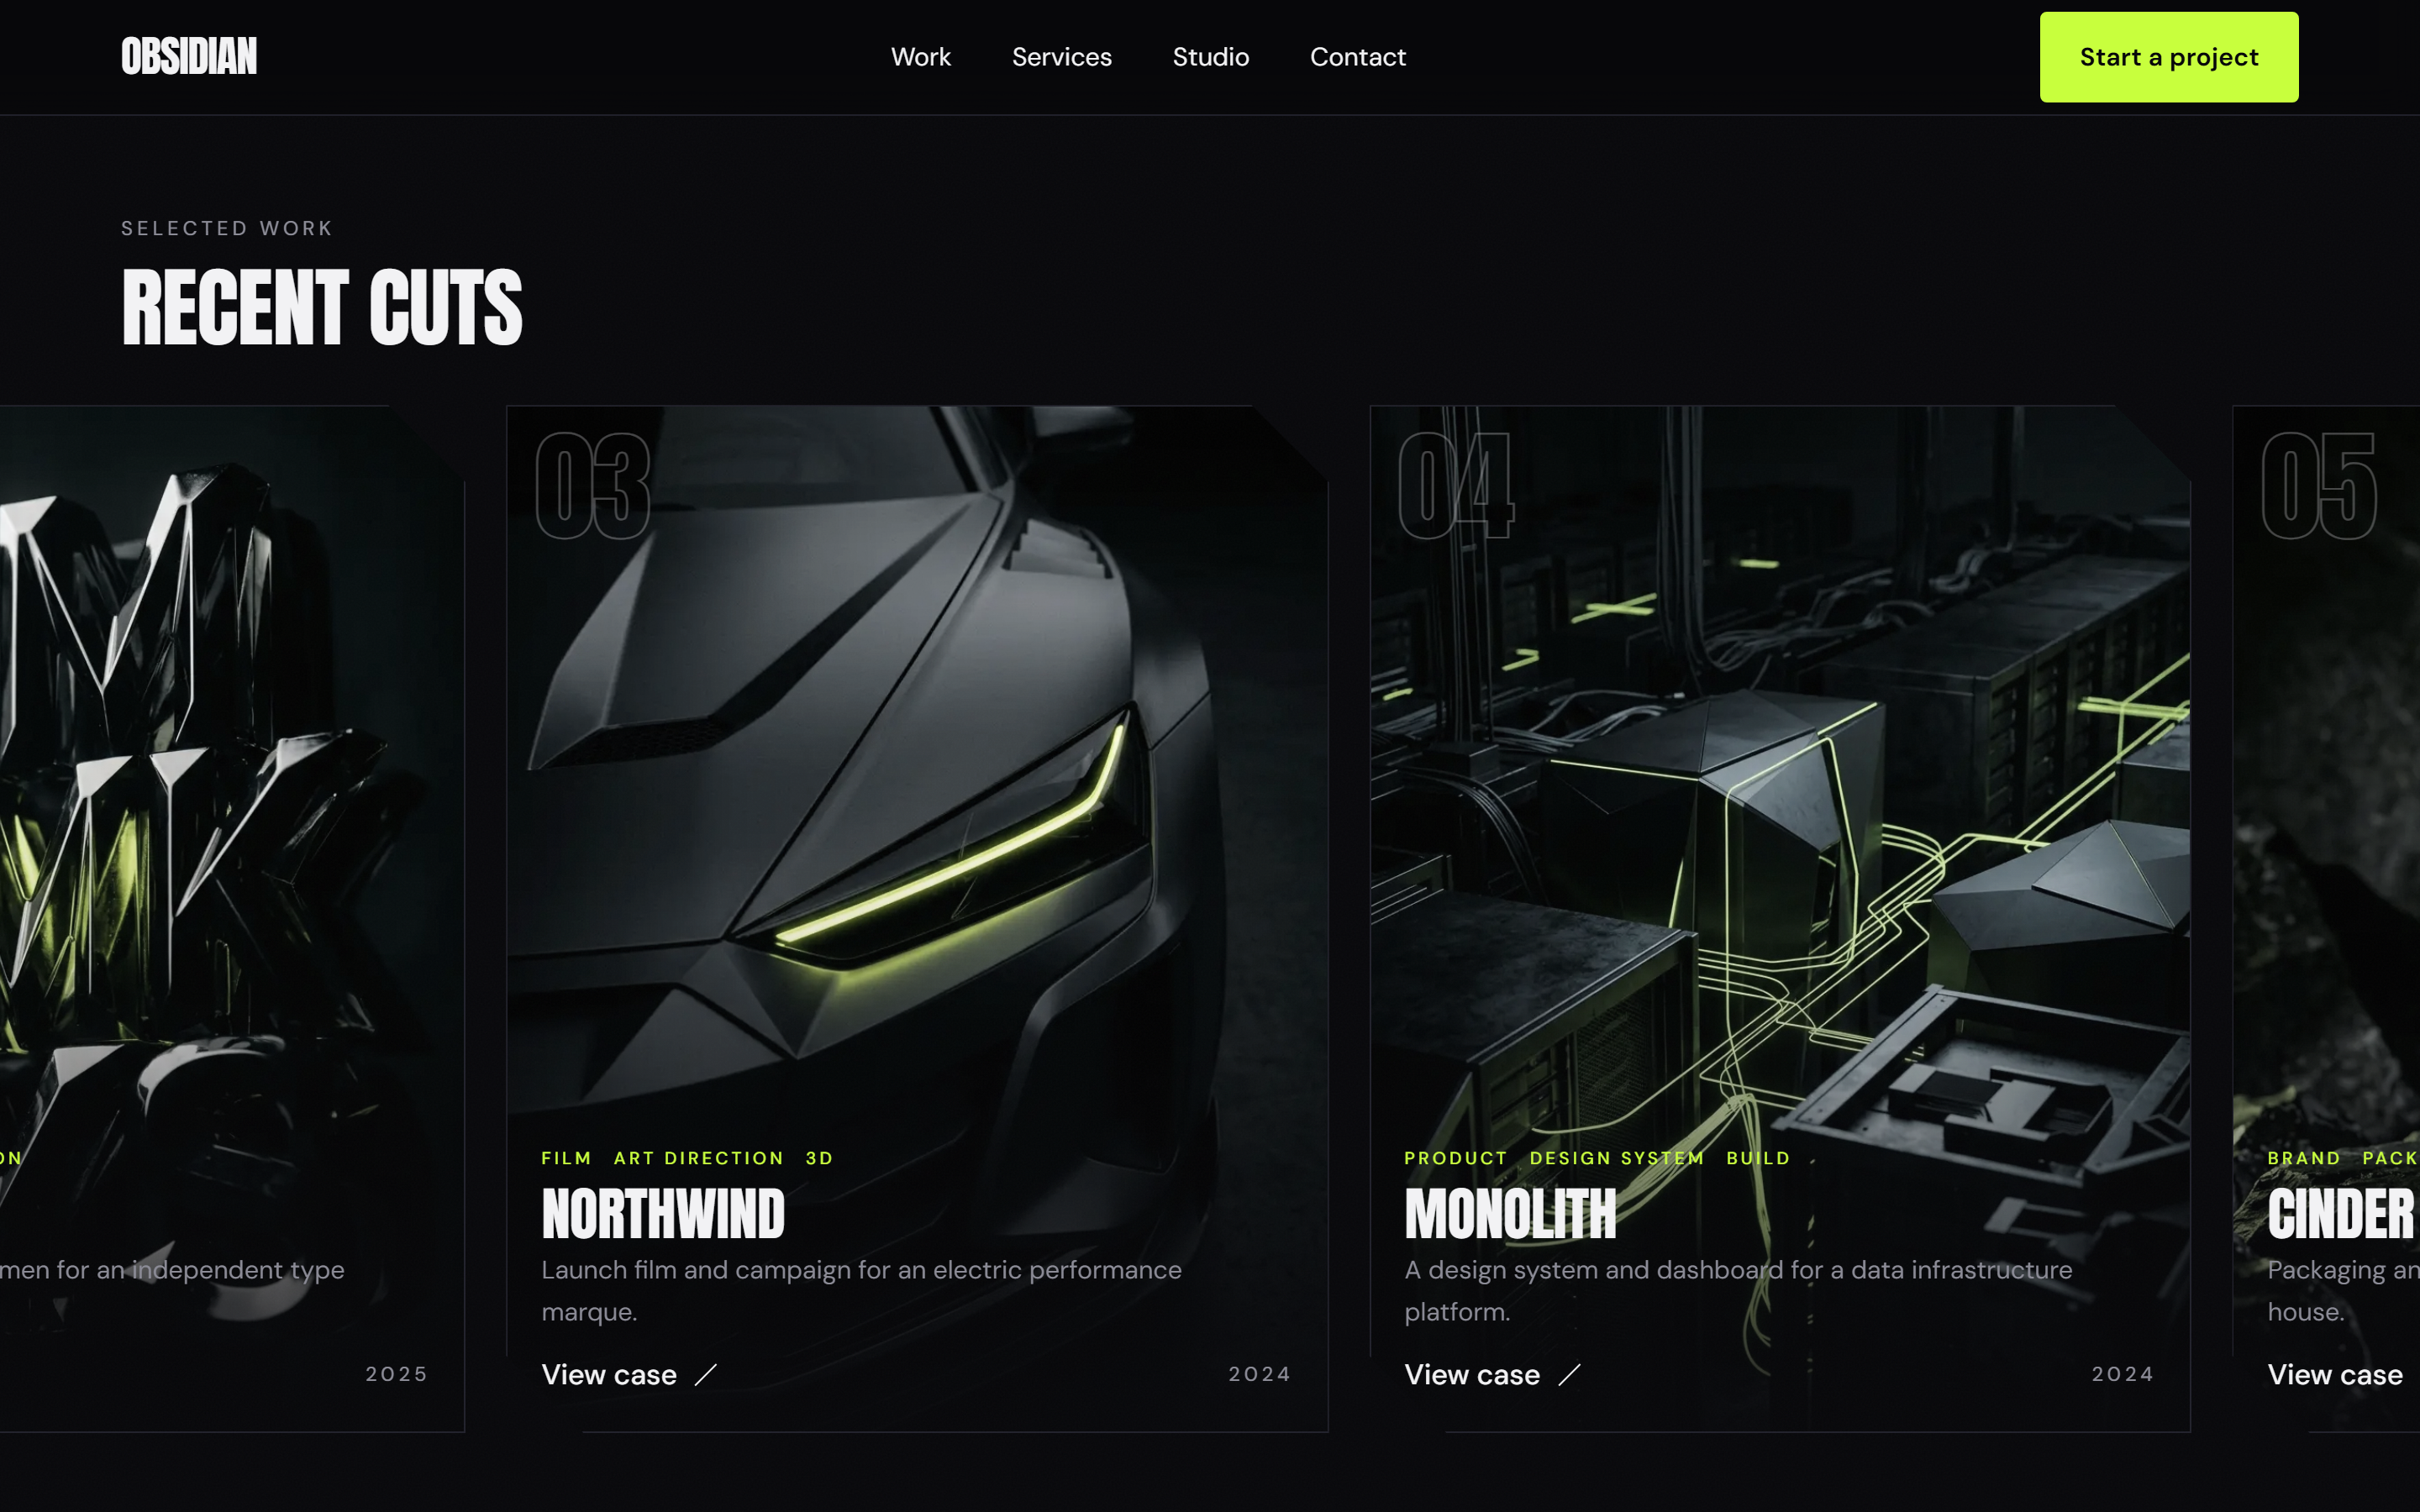The height and width of the screenshot is (1512, 2420).
Task: Click the SELECTED WORK label
Action: (227, 228)
